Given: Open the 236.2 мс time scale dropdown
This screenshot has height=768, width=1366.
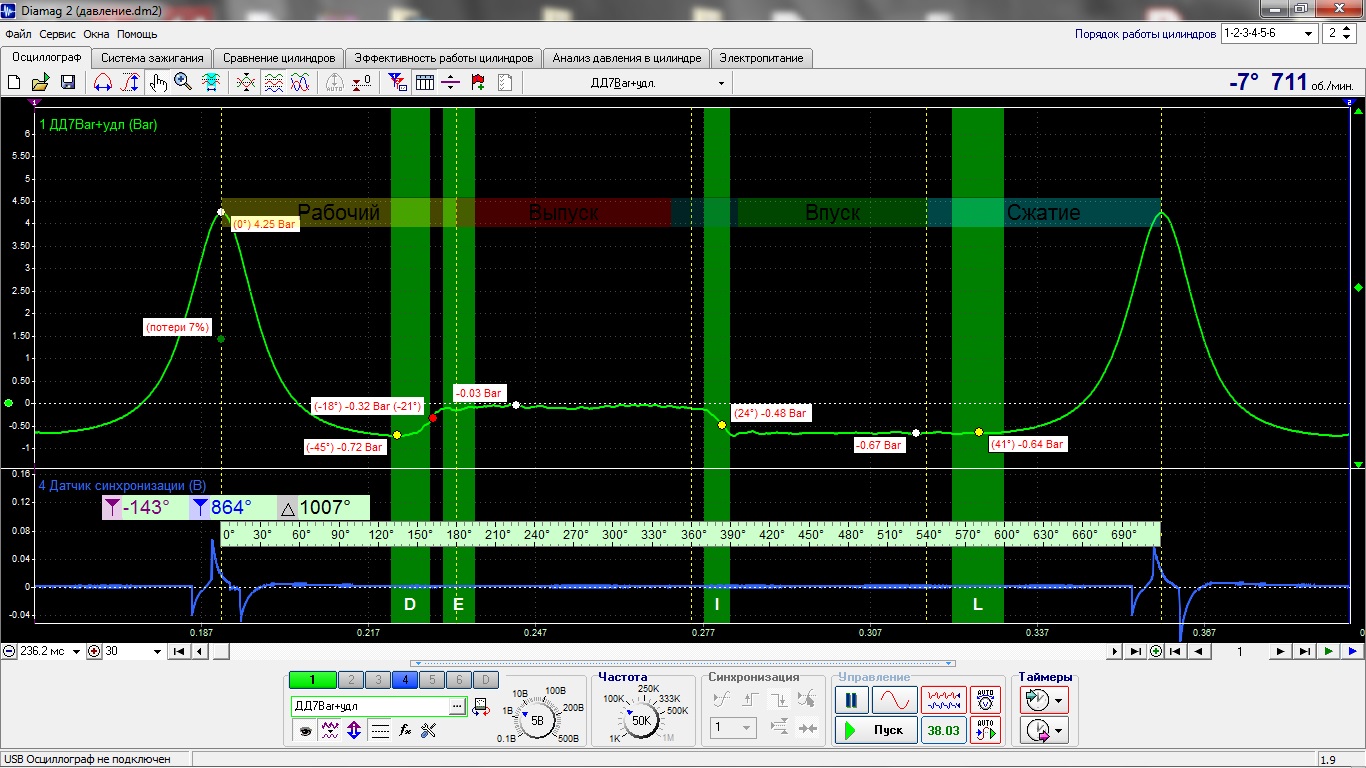Looking at the screenshot, I should tap(76, 651).
